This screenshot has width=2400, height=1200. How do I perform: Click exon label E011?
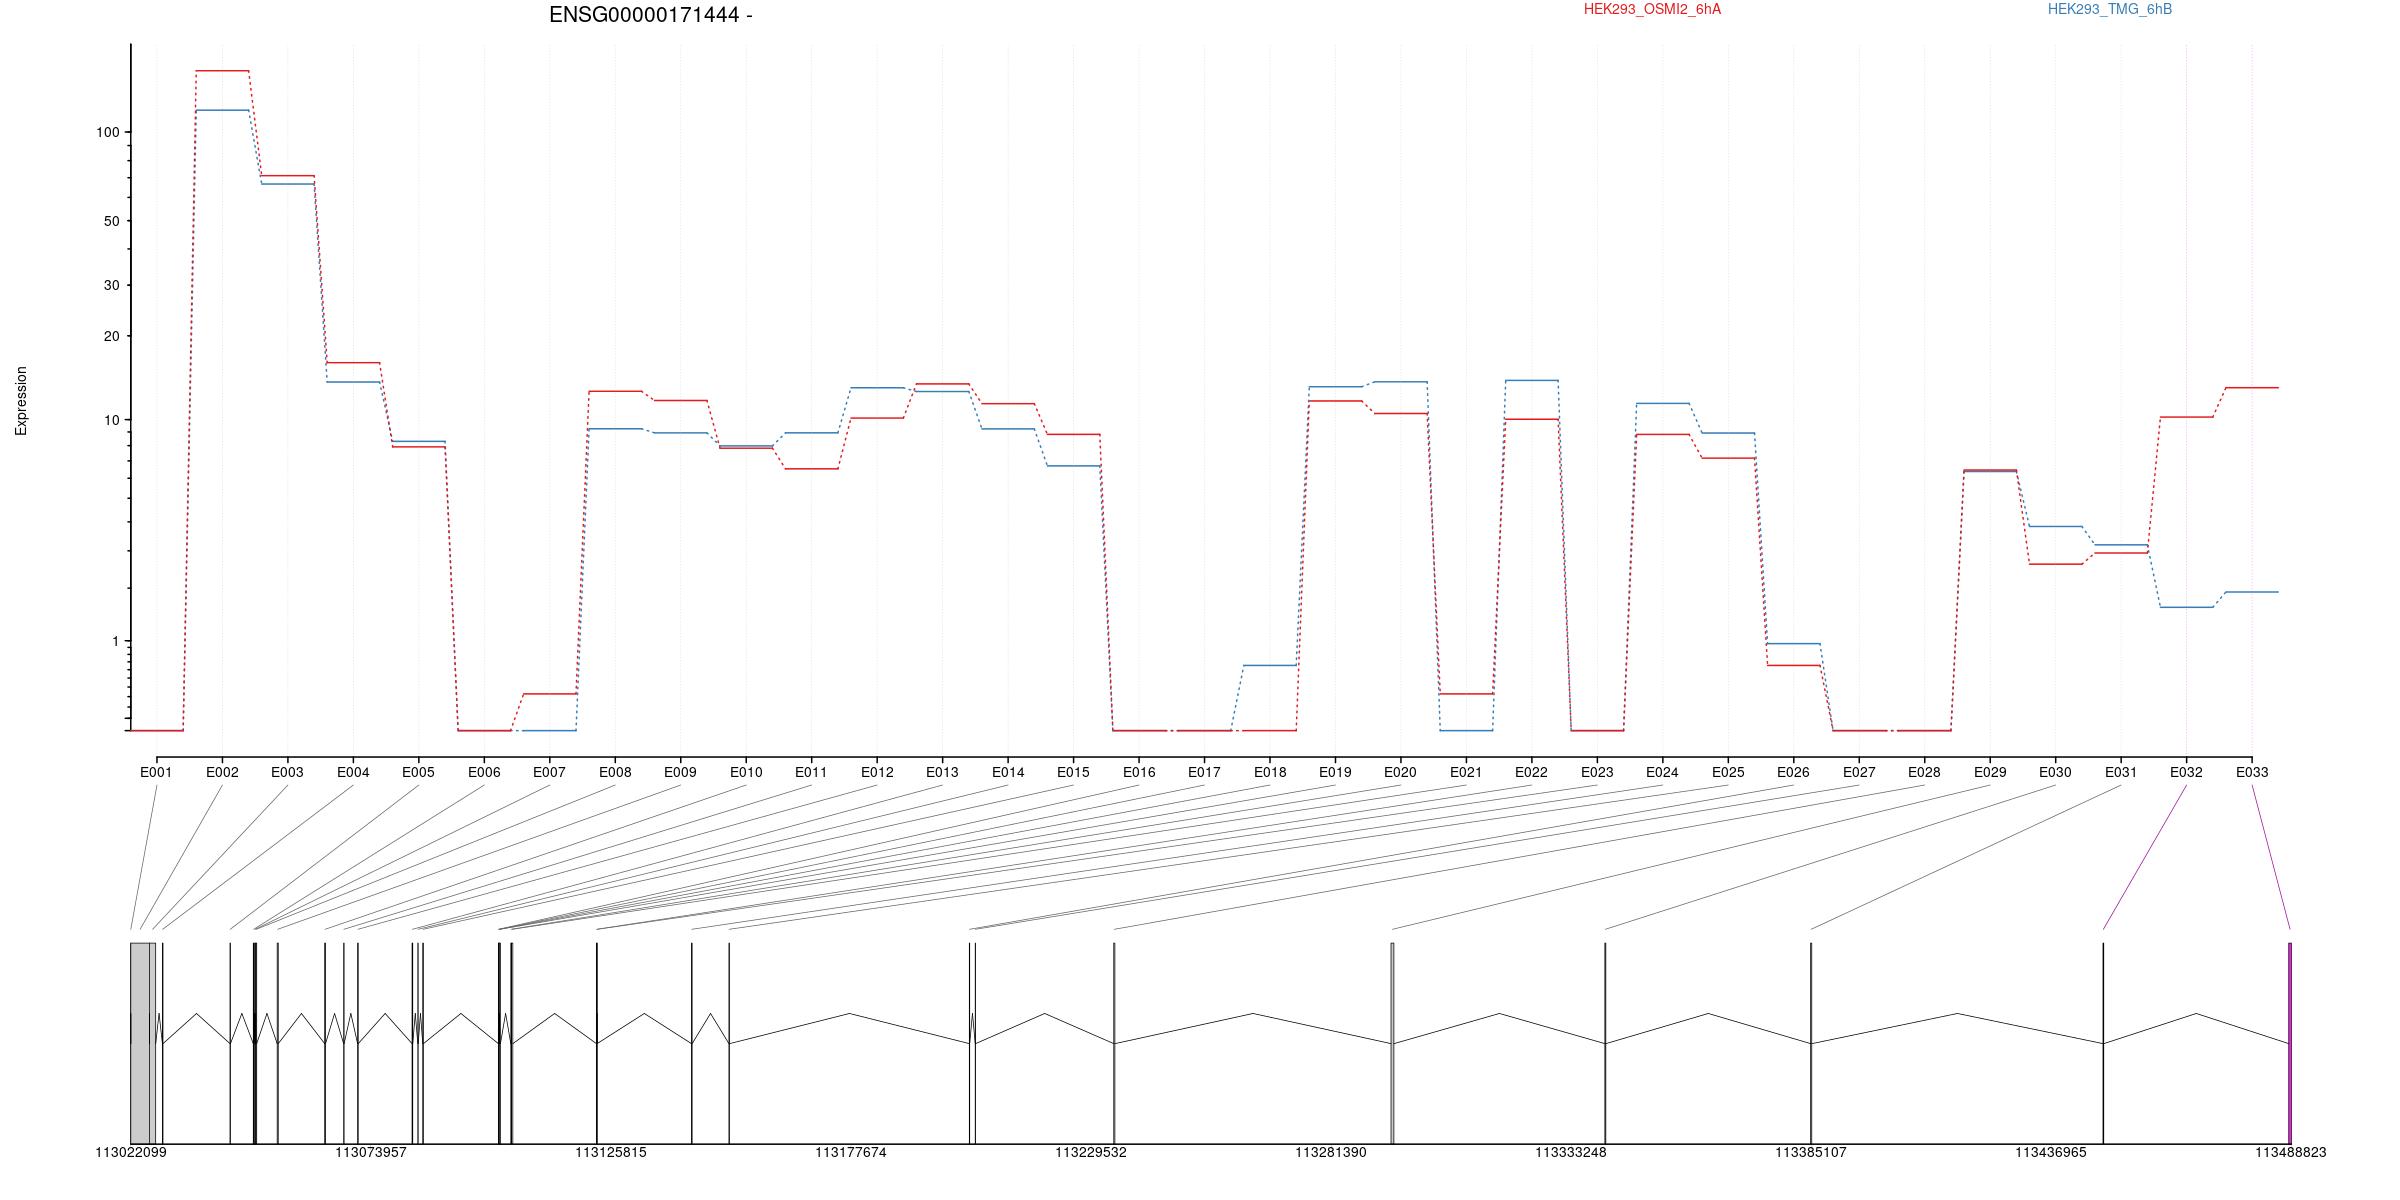pos(811,772)
